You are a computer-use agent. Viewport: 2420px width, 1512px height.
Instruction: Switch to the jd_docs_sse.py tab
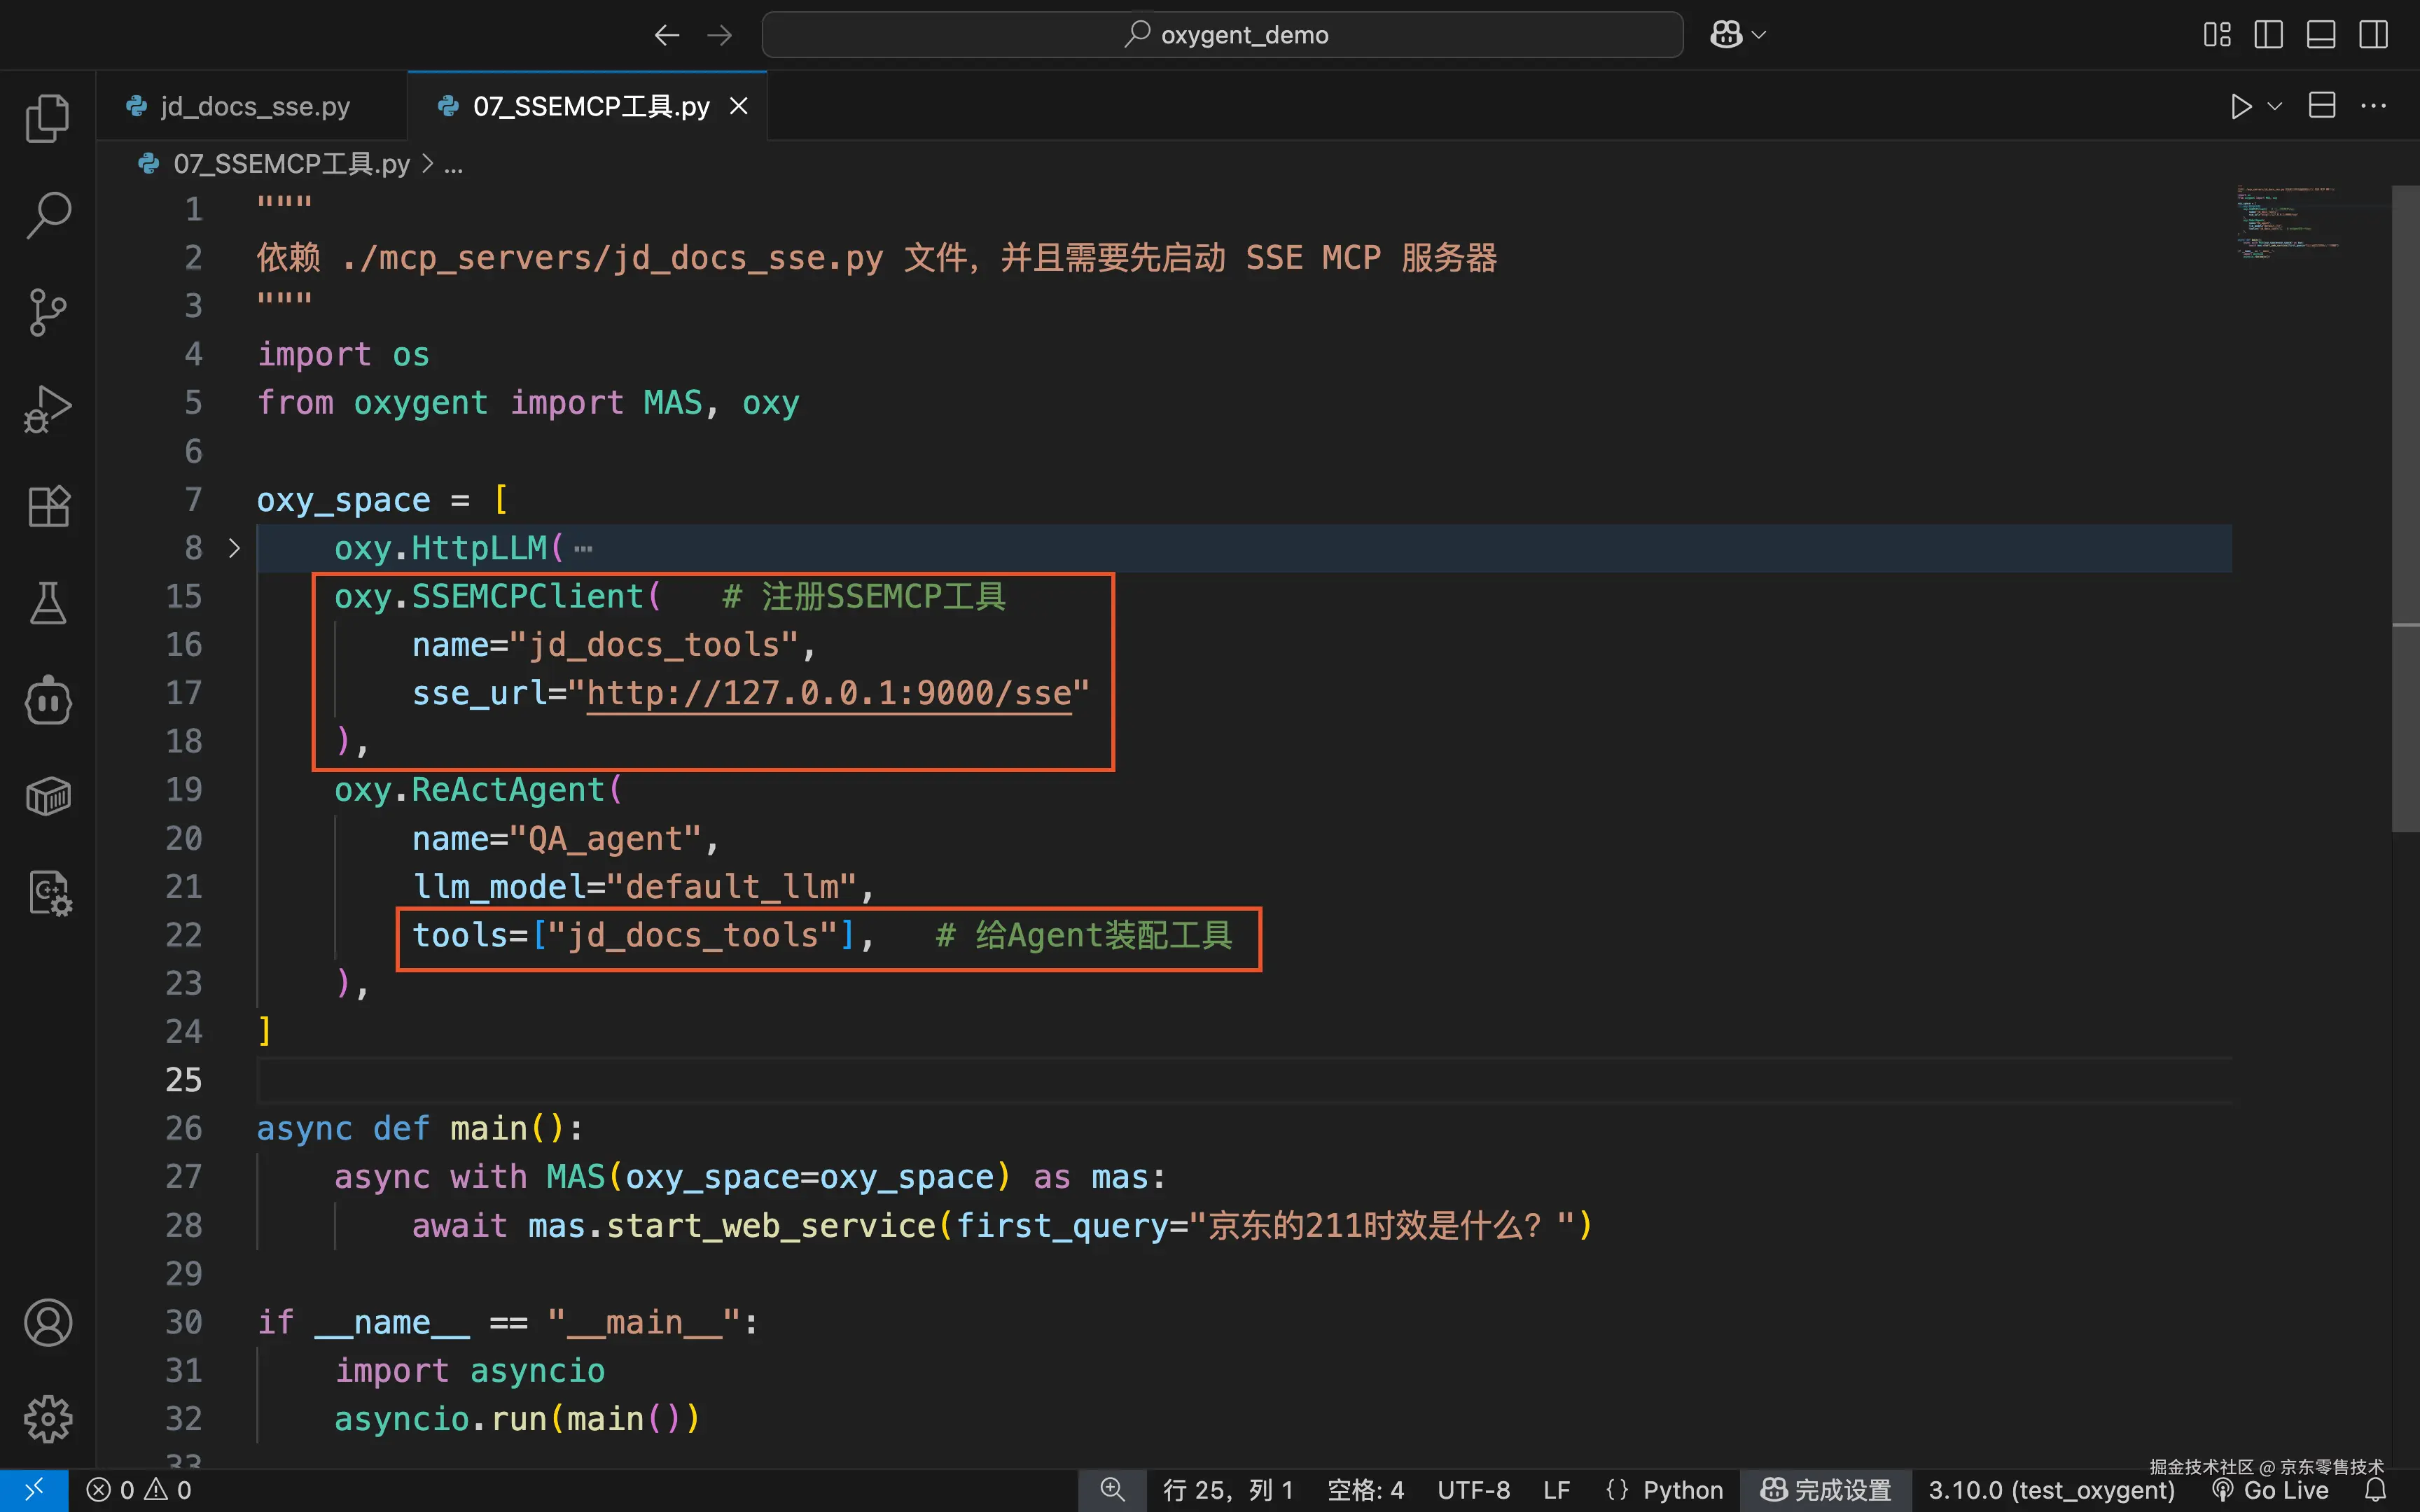click(x=254, y=106)
